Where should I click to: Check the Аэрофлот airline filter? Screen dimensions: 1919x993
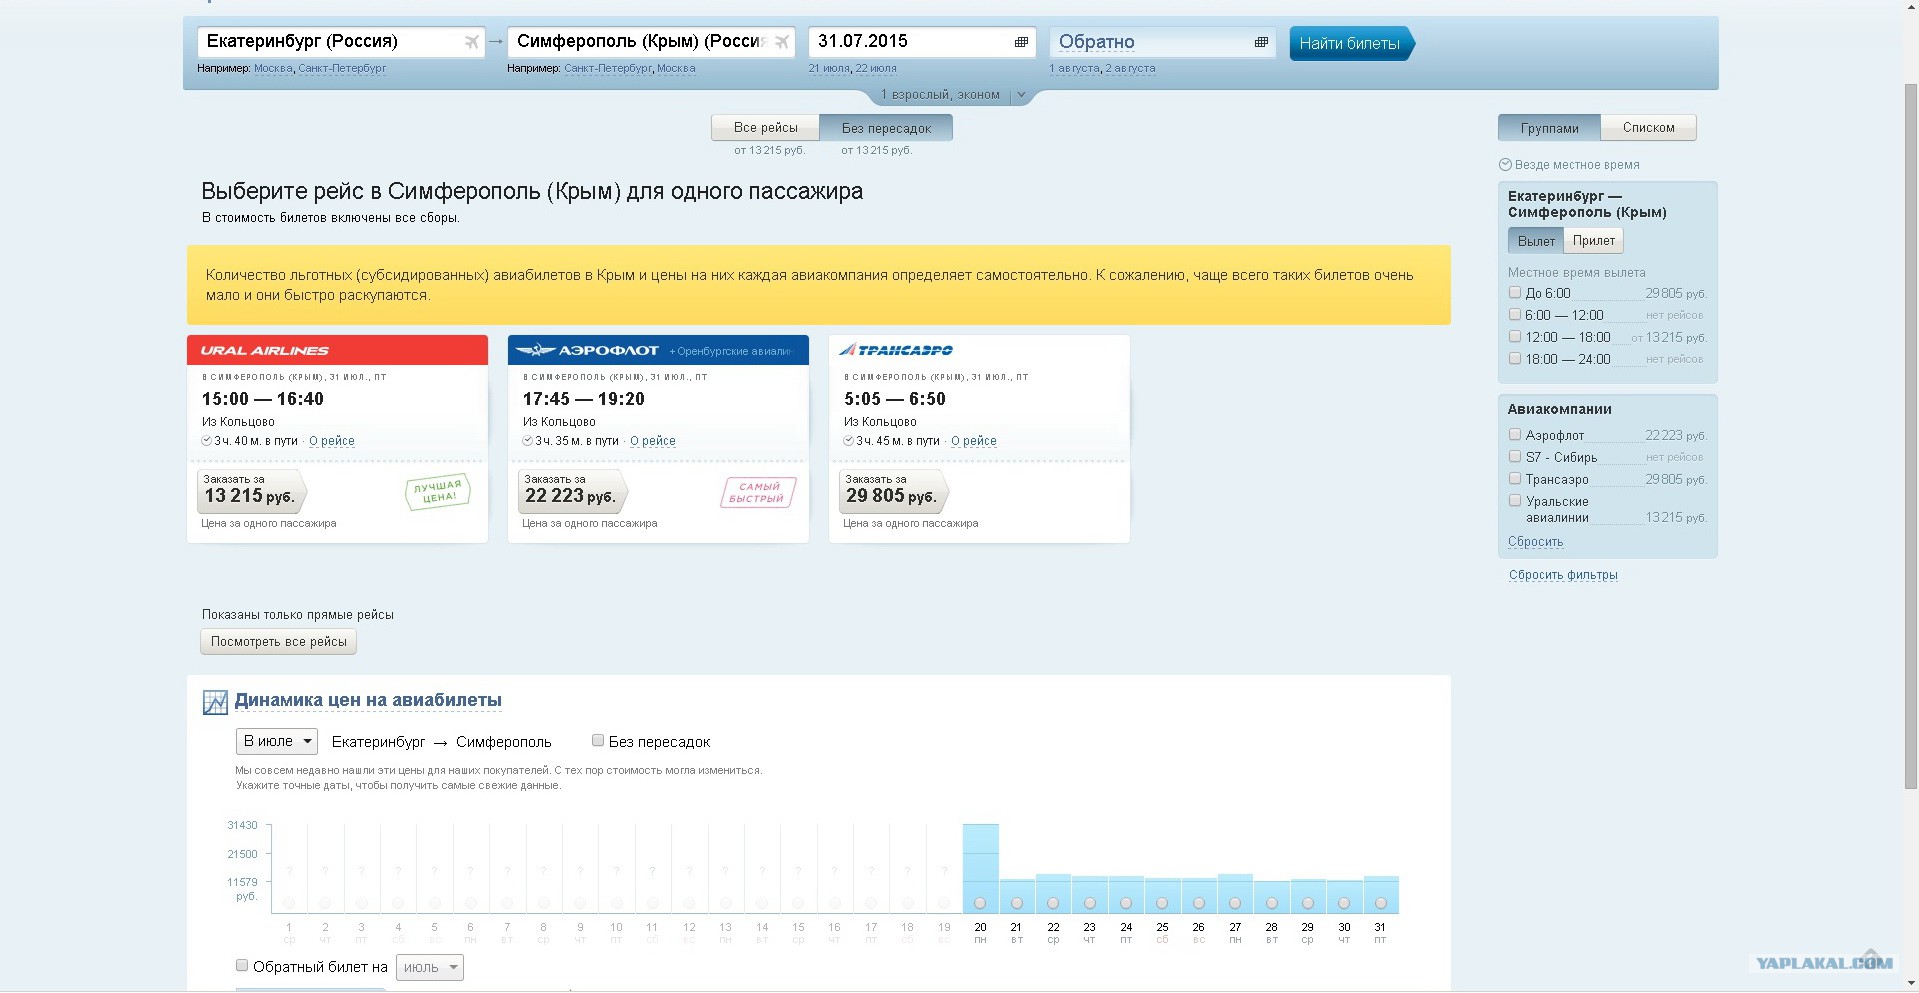pos(1514,435)
